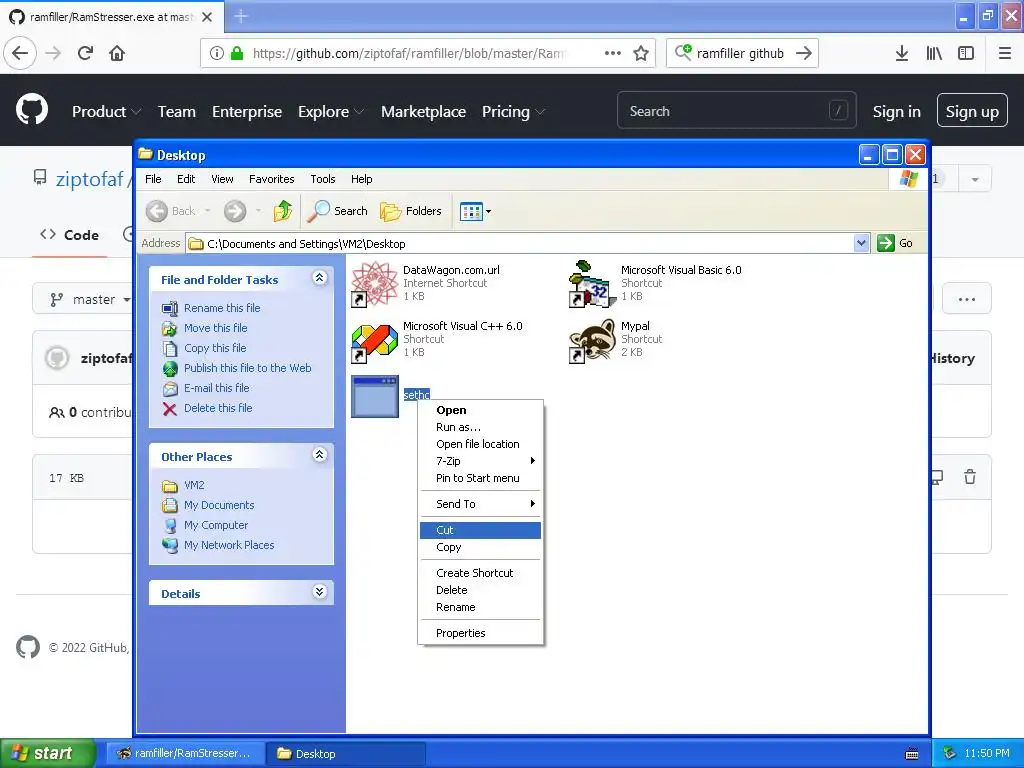
Task: Open the Views icon in Explorer toolbar
Action: (x=471, y=211)
